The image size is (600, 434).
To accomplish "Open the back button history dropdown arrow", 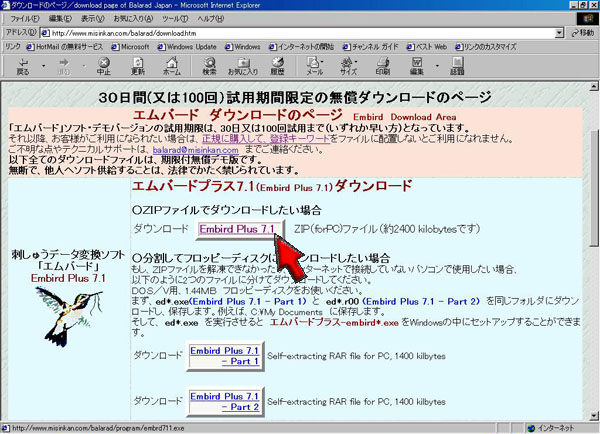I will (x=43, y=66).
